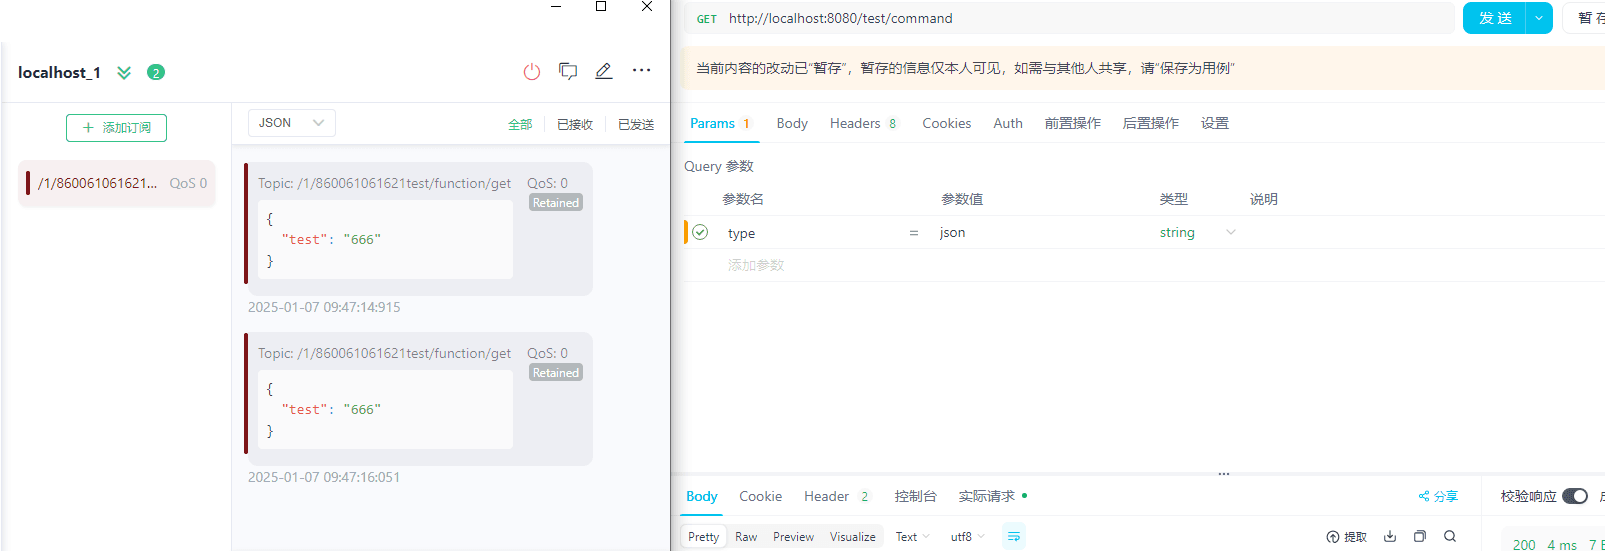1605x551 pixels.
Task: Click the panel resize handle dots
Action: pyautogui.click(x=1223, y=474)
